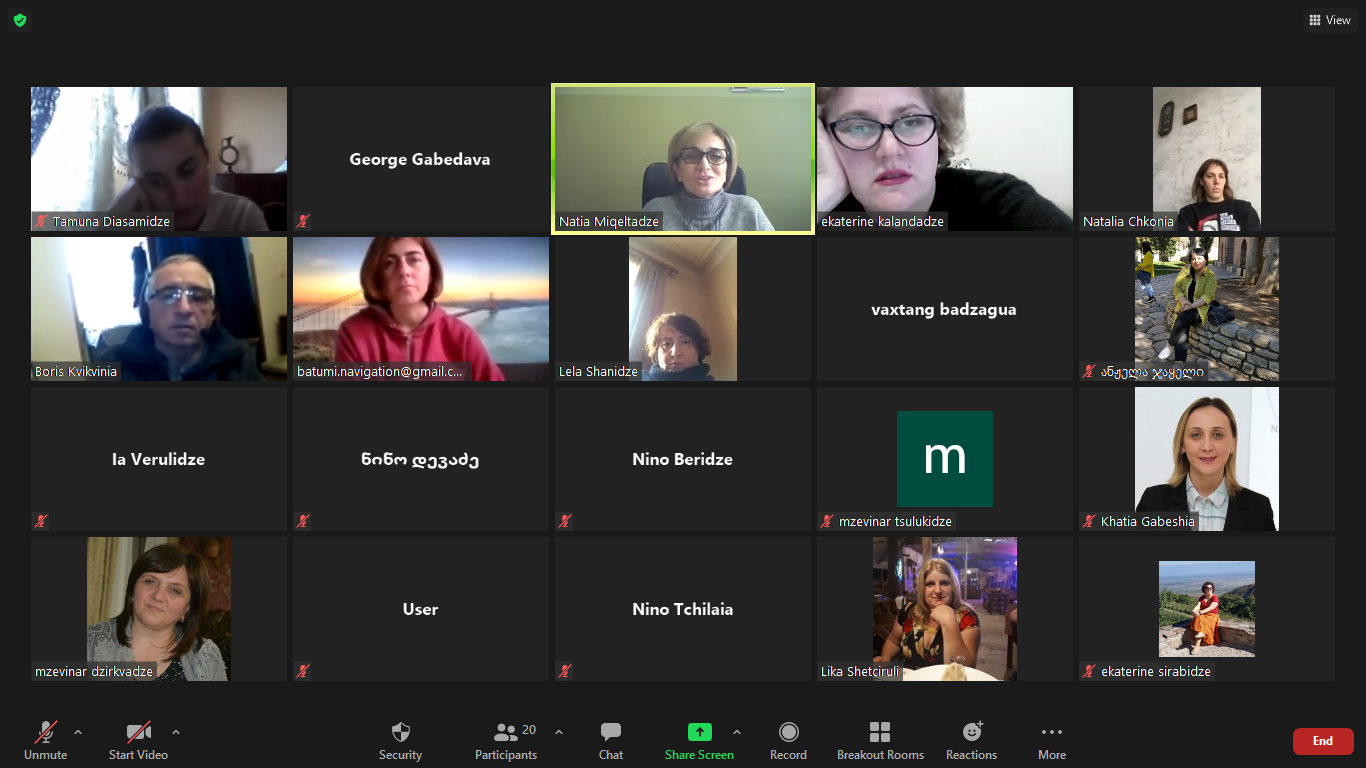Open the Reactions menu
This screenshot has width=1366, height=768.
coord(971,741)
